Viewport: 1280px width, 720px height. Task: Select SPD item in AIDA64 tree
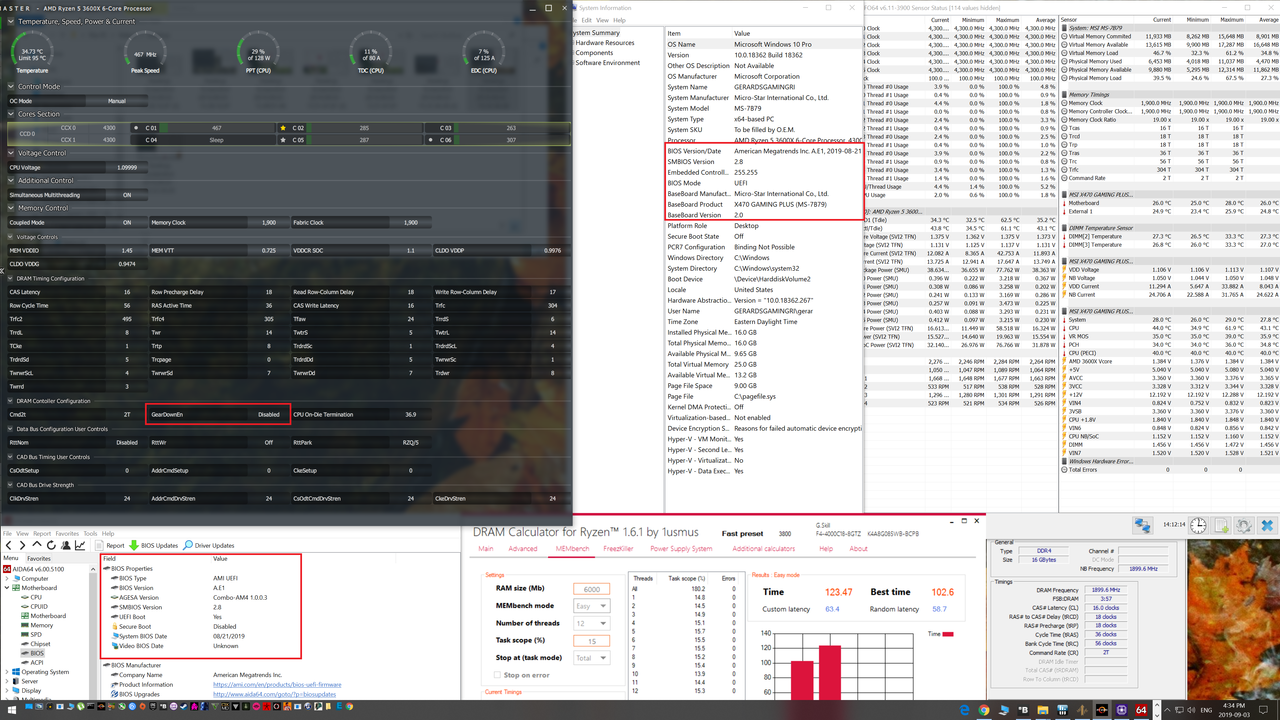(36, 635)
